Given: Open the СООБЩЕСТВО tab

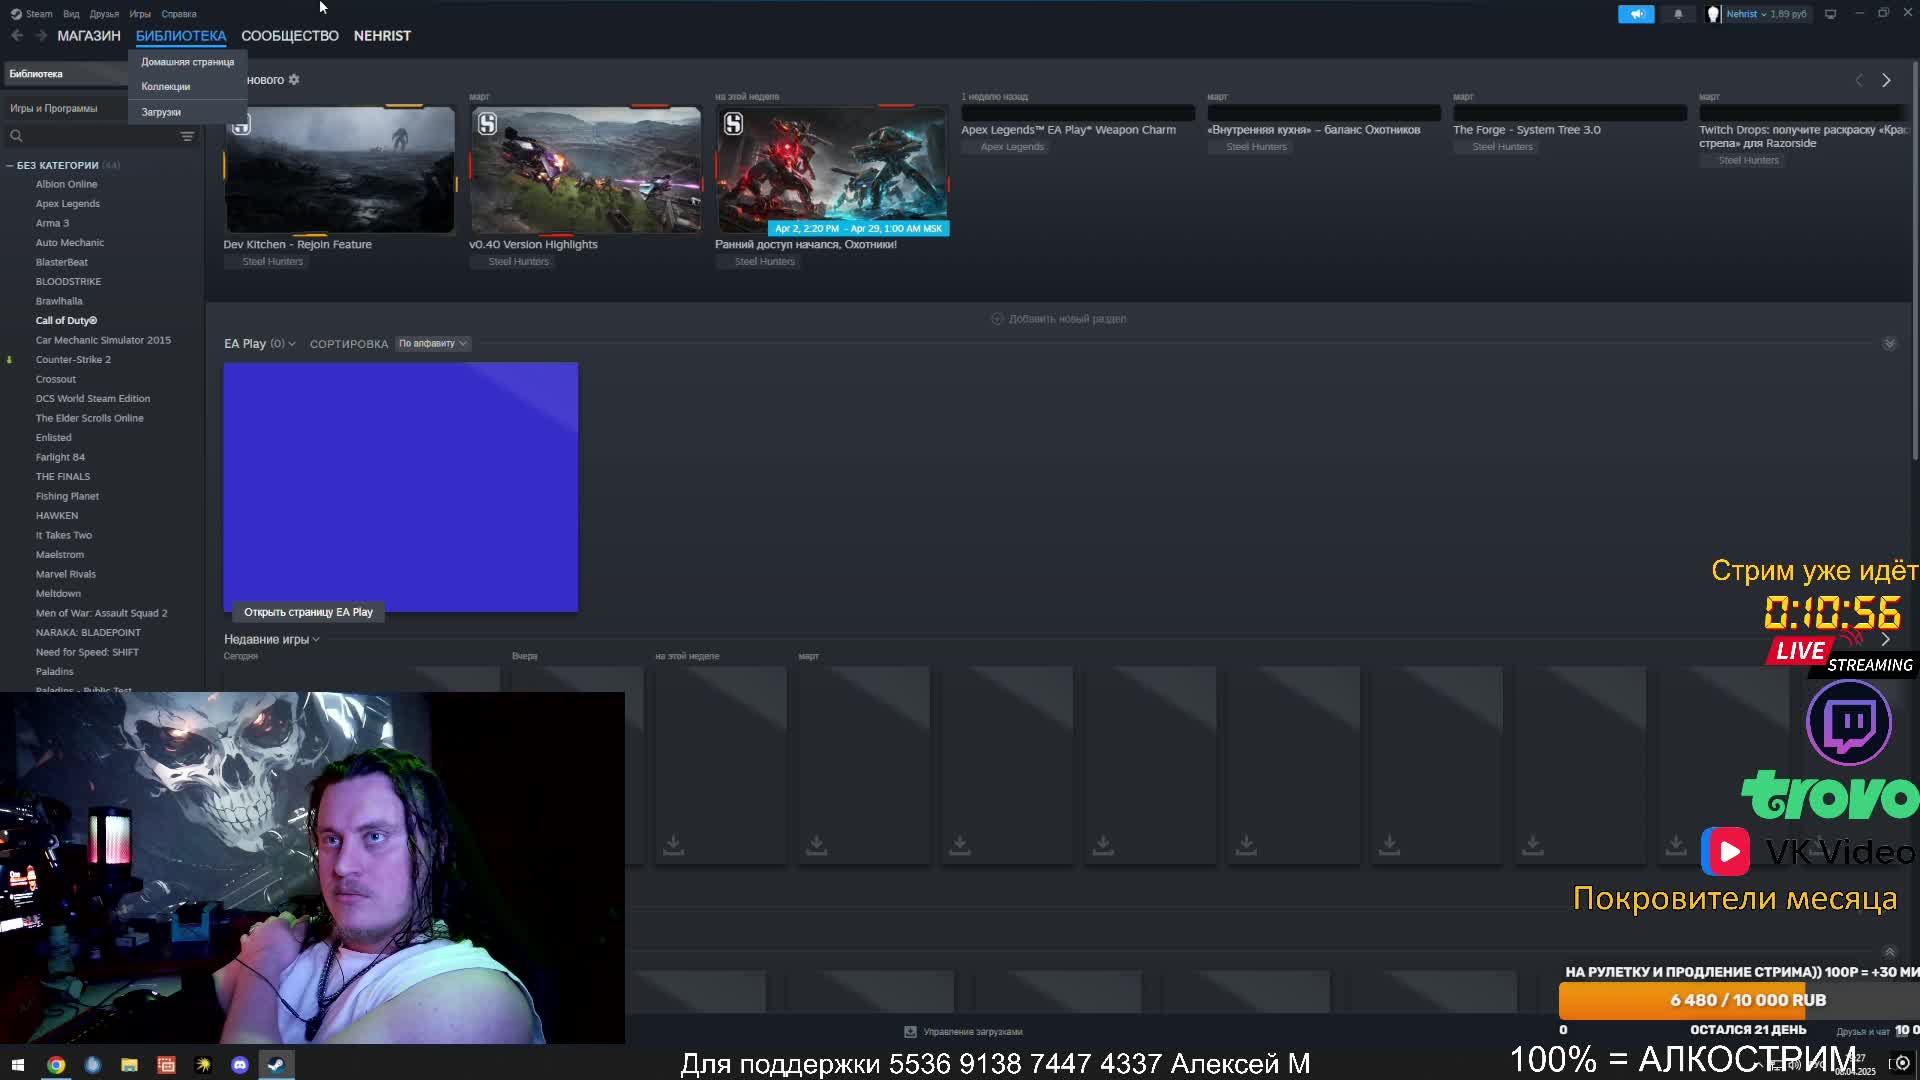Looking at the screenshot, I should (289, 36).
